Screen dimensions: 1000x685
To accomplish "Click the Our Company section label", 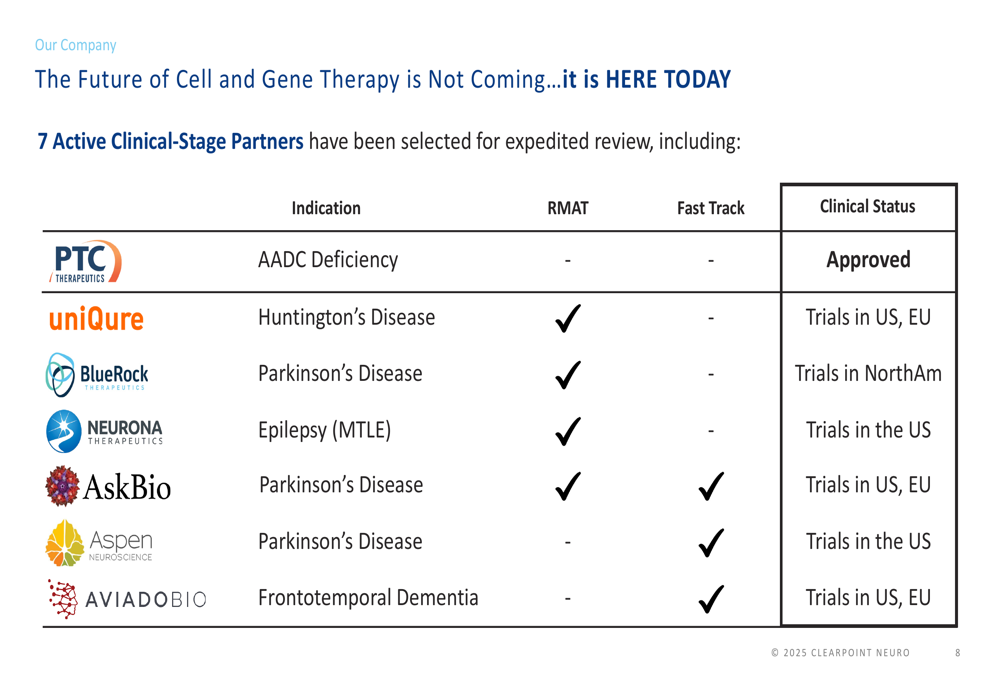I will coord(75,45).
